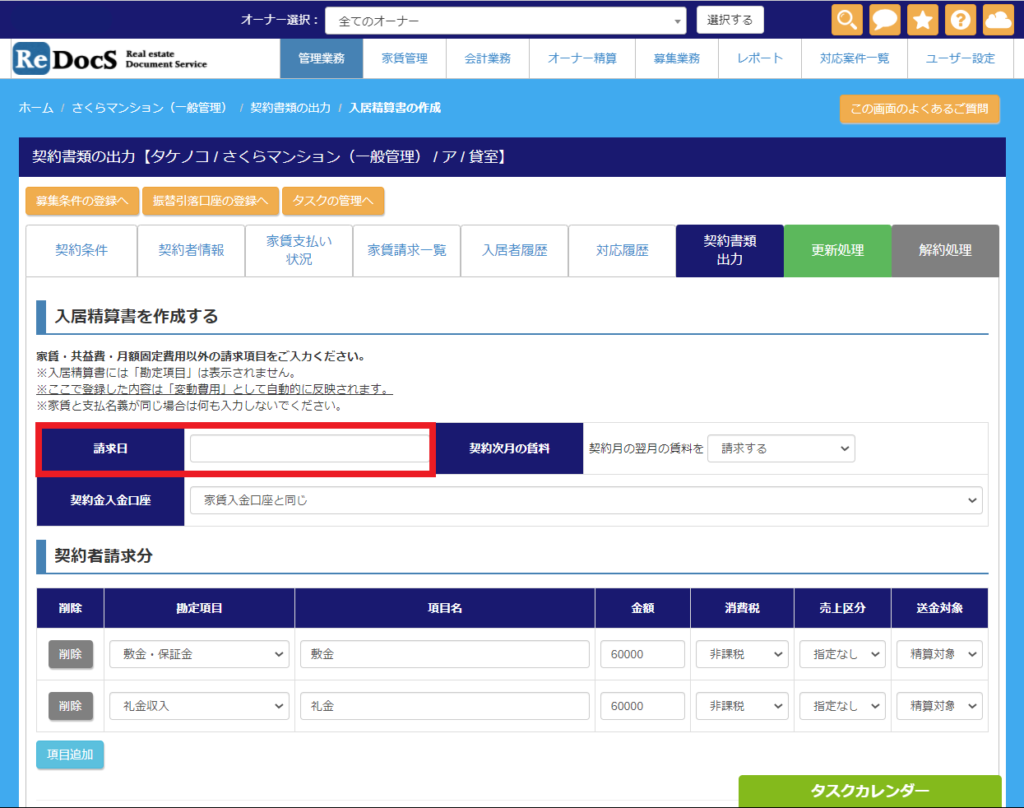Screen dimensions: 1024x808
Task: Switch to the 契約者情報 tab
Action: pos(191,250)
